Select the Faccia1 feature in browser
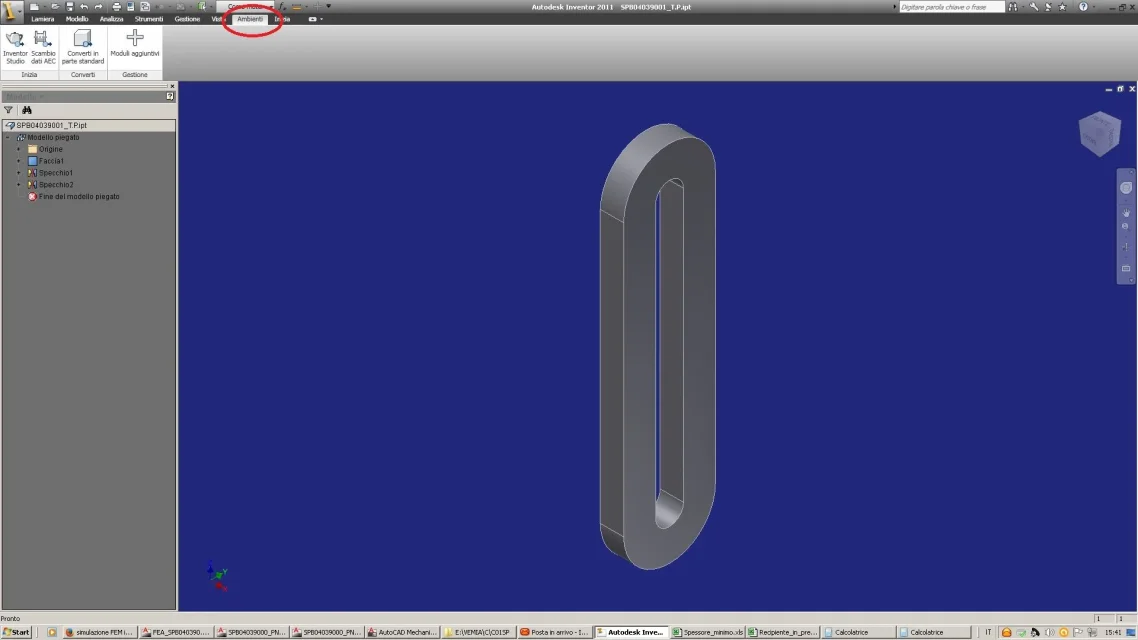This screenshot has height=640, width=1138. tap(51, 161)
